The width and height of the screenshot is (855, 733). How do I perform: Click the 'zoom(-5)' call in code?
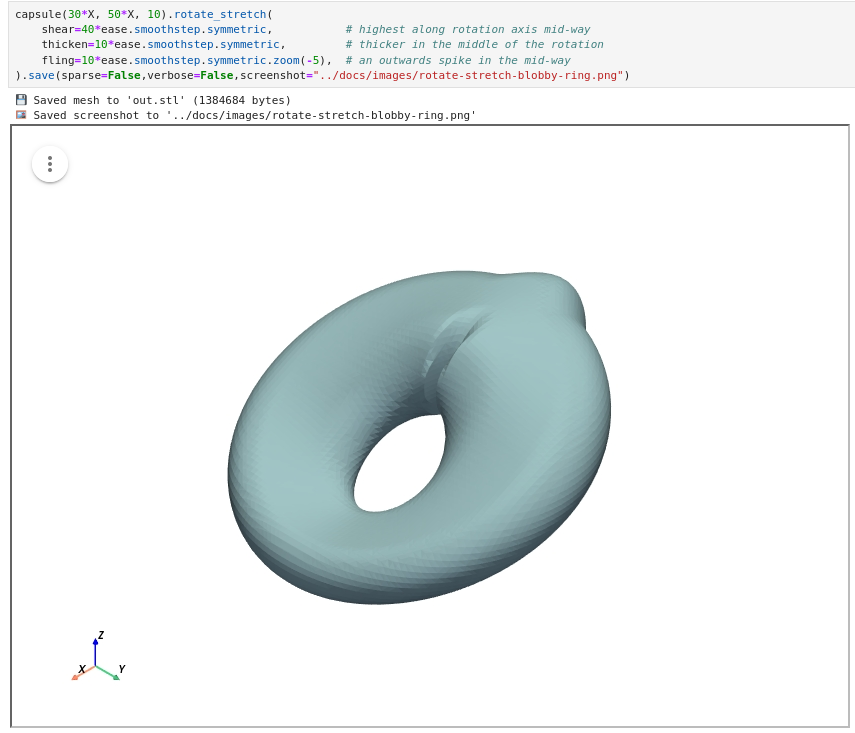coord(299,60)
